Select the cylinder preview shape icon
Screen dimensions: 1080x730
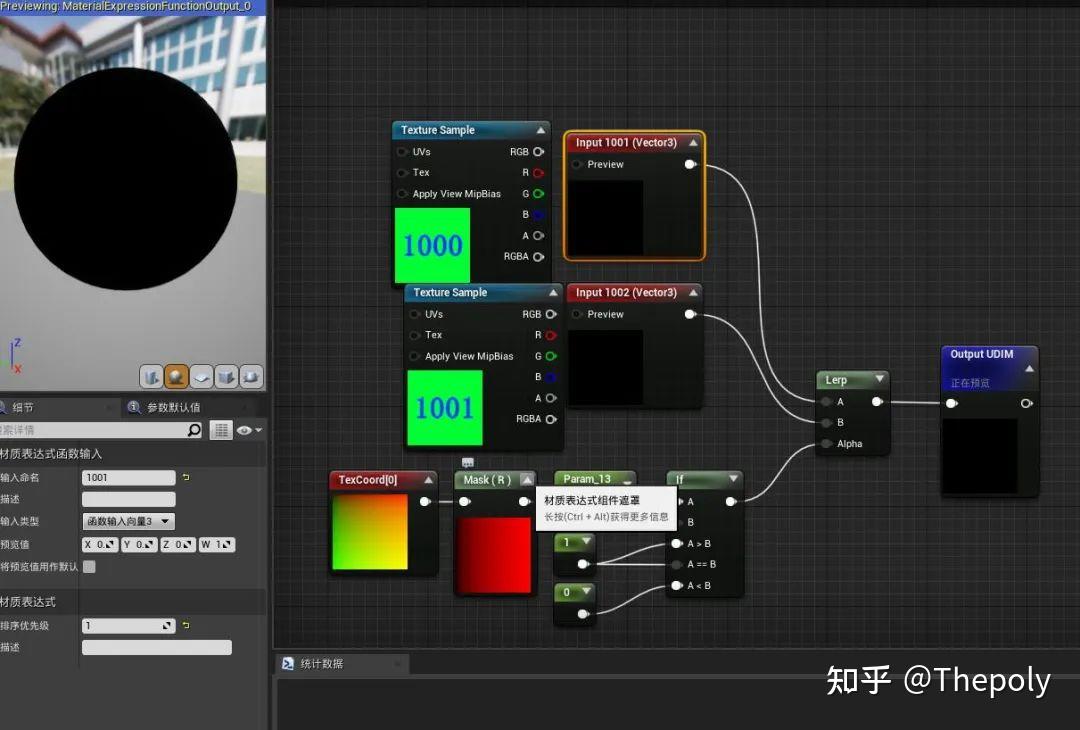[x=151, y=377]
